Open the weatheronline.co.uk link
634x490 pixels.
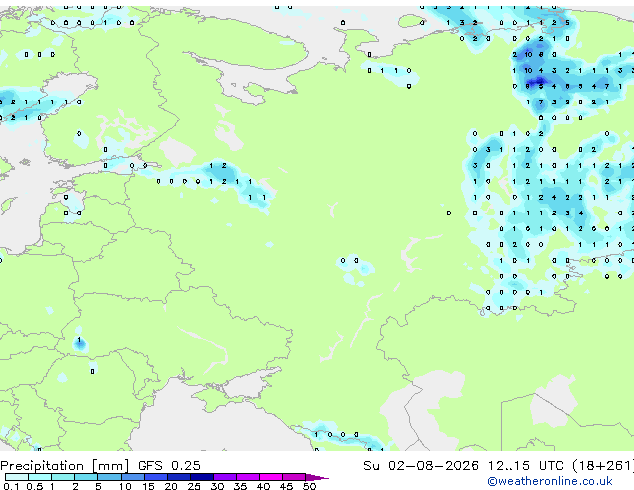coord(550,481)
